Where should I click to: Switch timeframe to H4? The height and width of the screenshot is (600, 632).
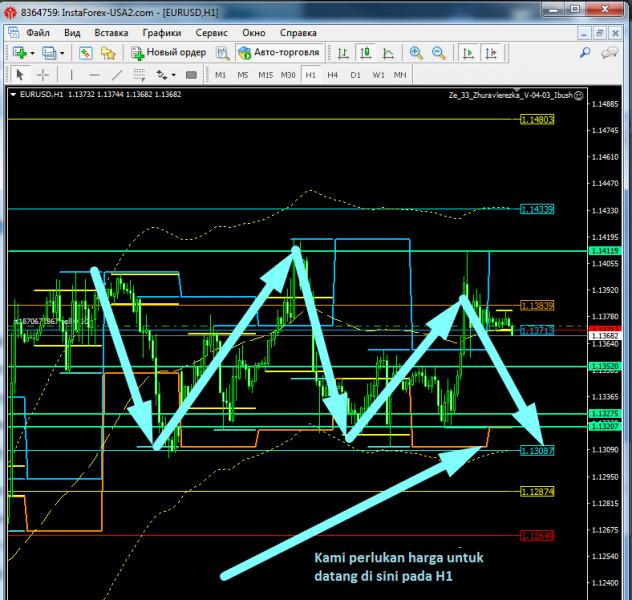pos(333,75)
